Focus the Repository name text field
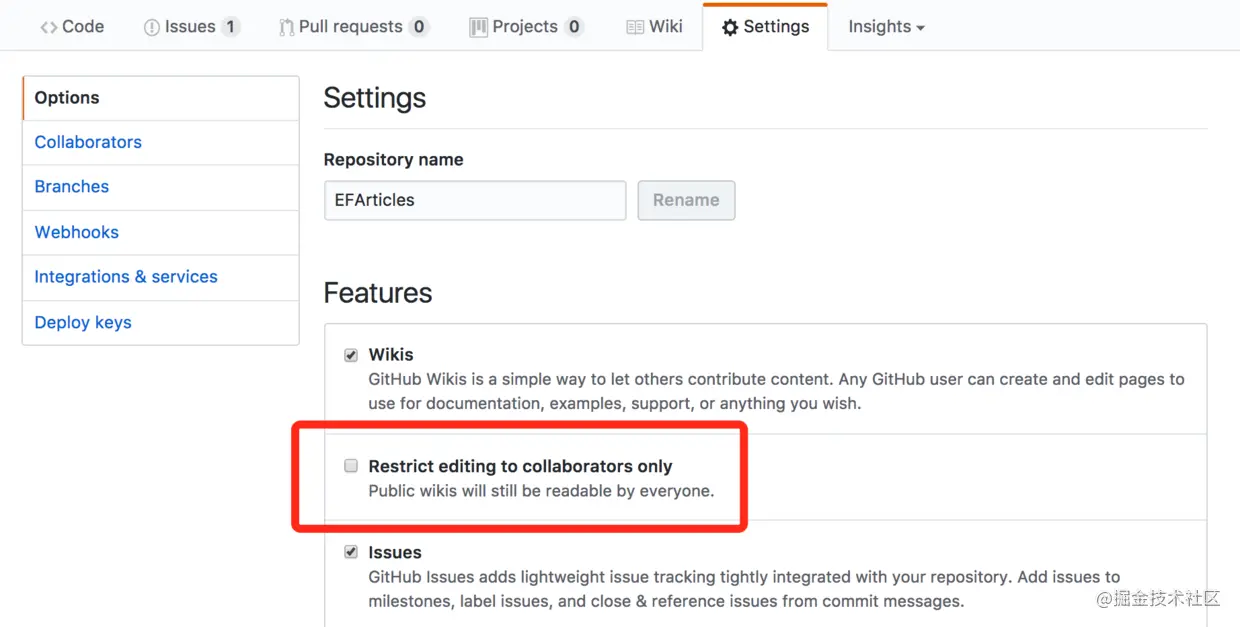 click(475, 200)
